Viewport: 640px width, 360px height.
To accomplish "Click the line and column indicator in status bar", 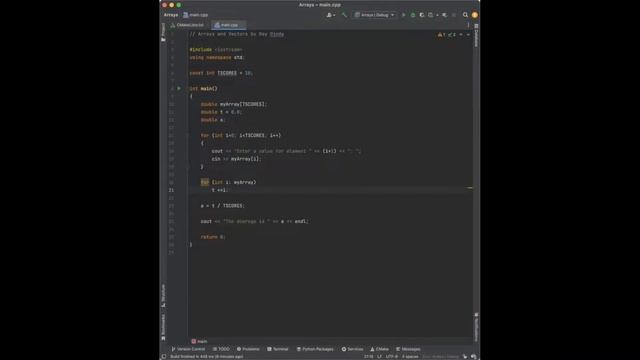I will pos(369,356).
